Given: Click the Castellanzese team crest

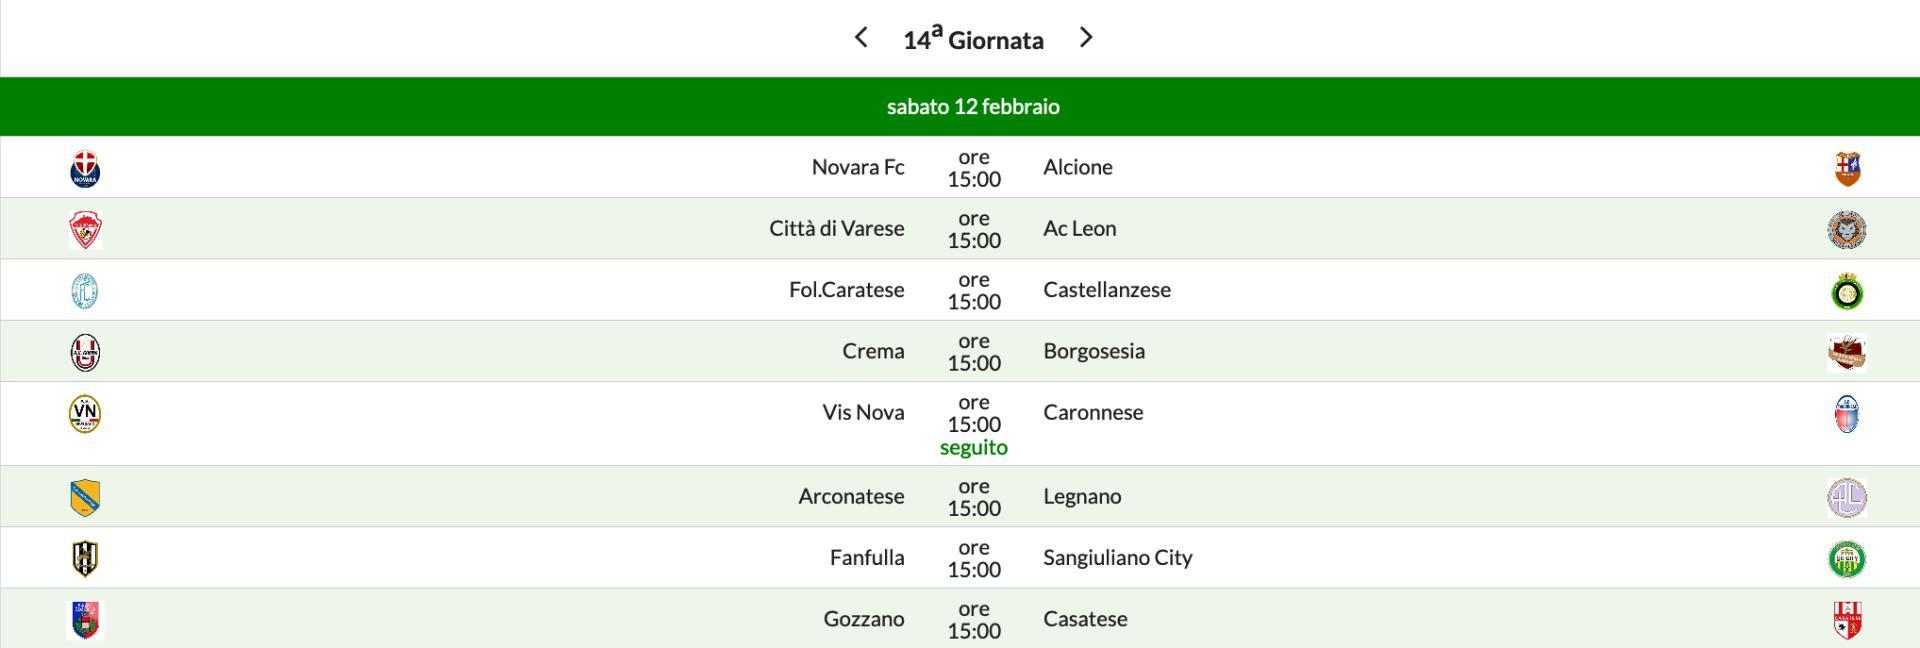Looking at the screenshot, I should [1847, 291].
